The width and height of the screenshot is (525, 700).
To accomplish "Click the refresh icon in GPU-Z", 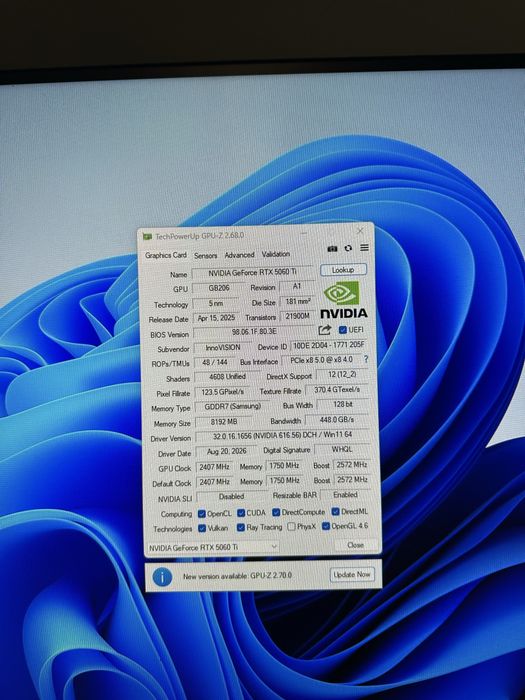I will pos(348,248).
